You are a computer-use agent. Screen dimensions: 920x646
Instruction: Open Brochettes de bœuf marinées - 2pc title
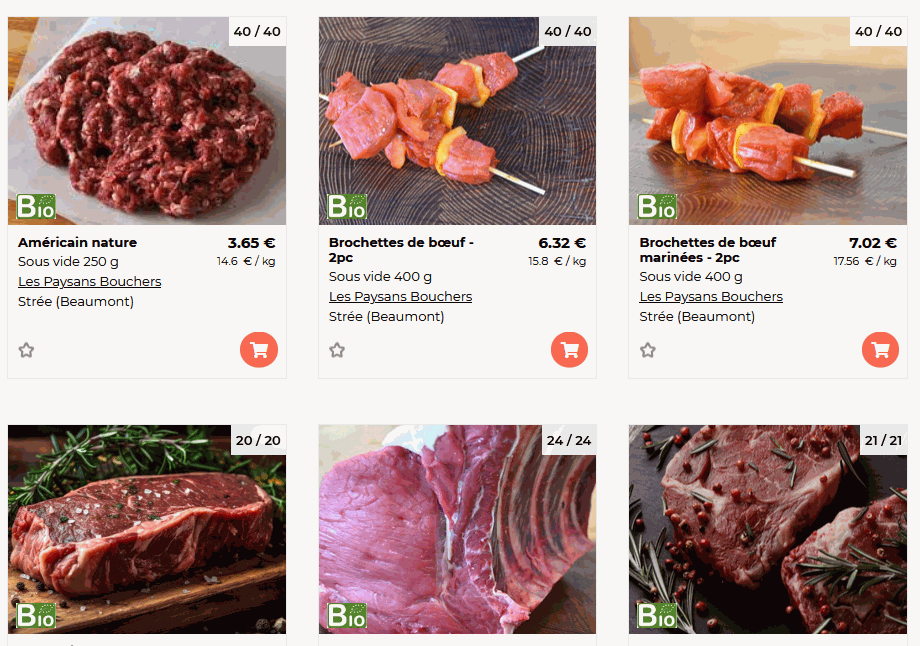click(708, 250)
